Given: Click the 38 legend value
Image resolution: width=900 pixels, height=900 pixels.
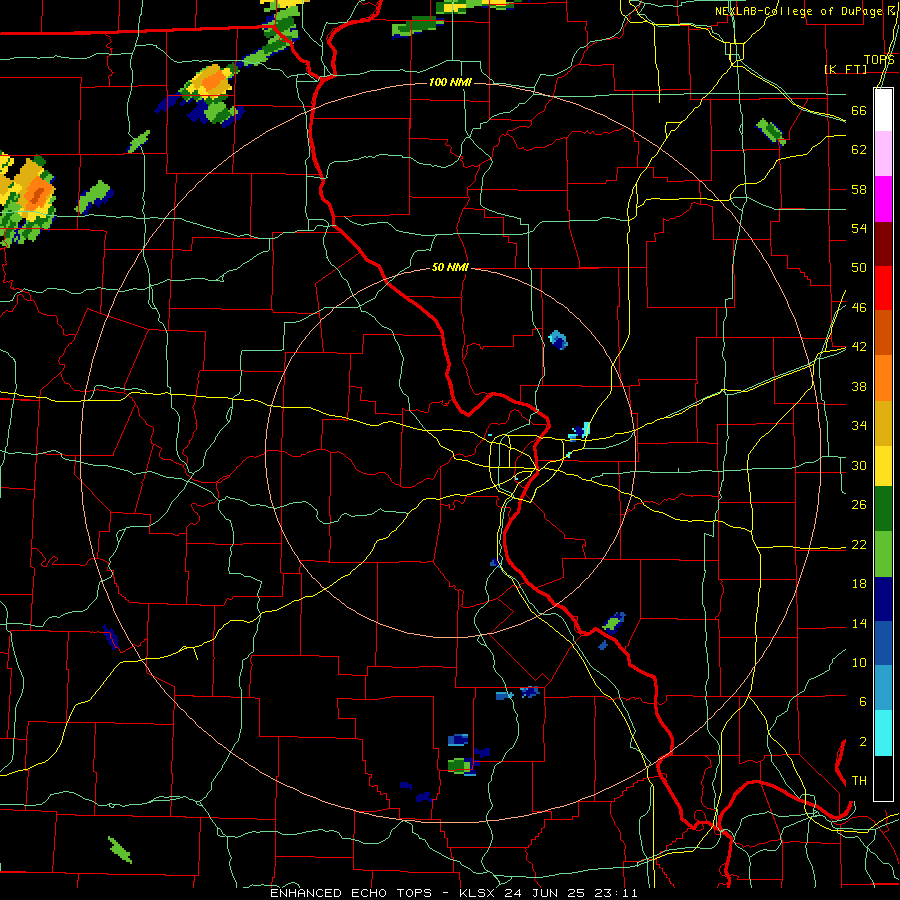Looking at the screenshot, I should coord(859,387).
